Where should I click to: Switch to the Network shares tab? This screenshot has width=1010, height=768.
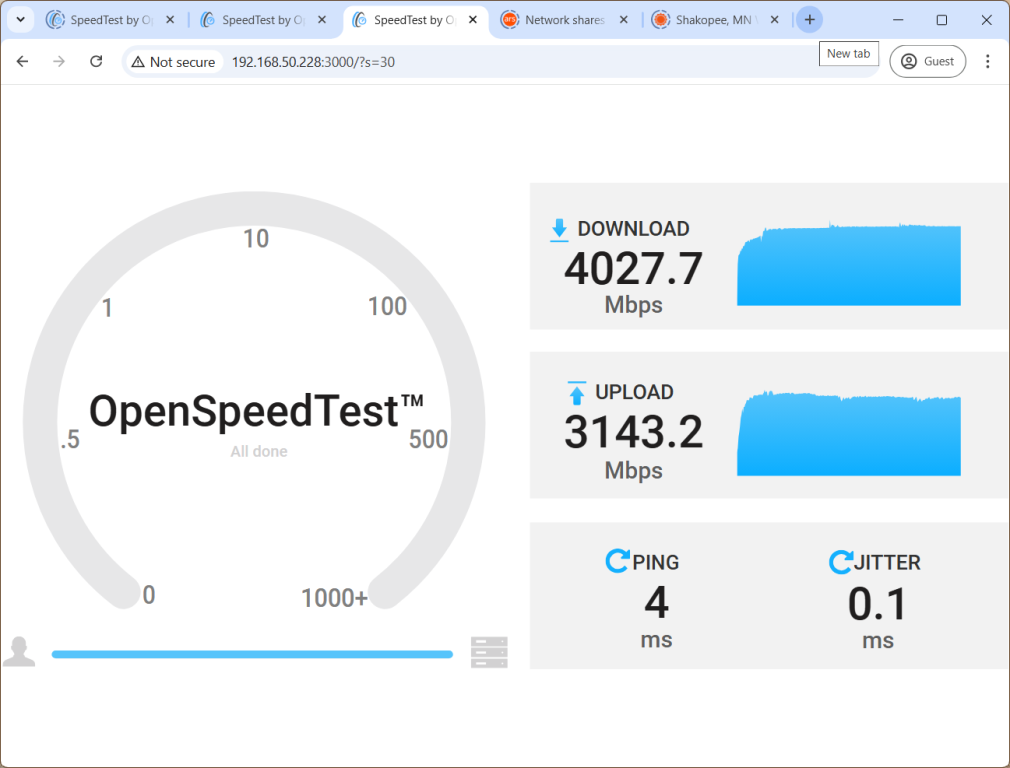pyautogui.click(x=564, y=20)
